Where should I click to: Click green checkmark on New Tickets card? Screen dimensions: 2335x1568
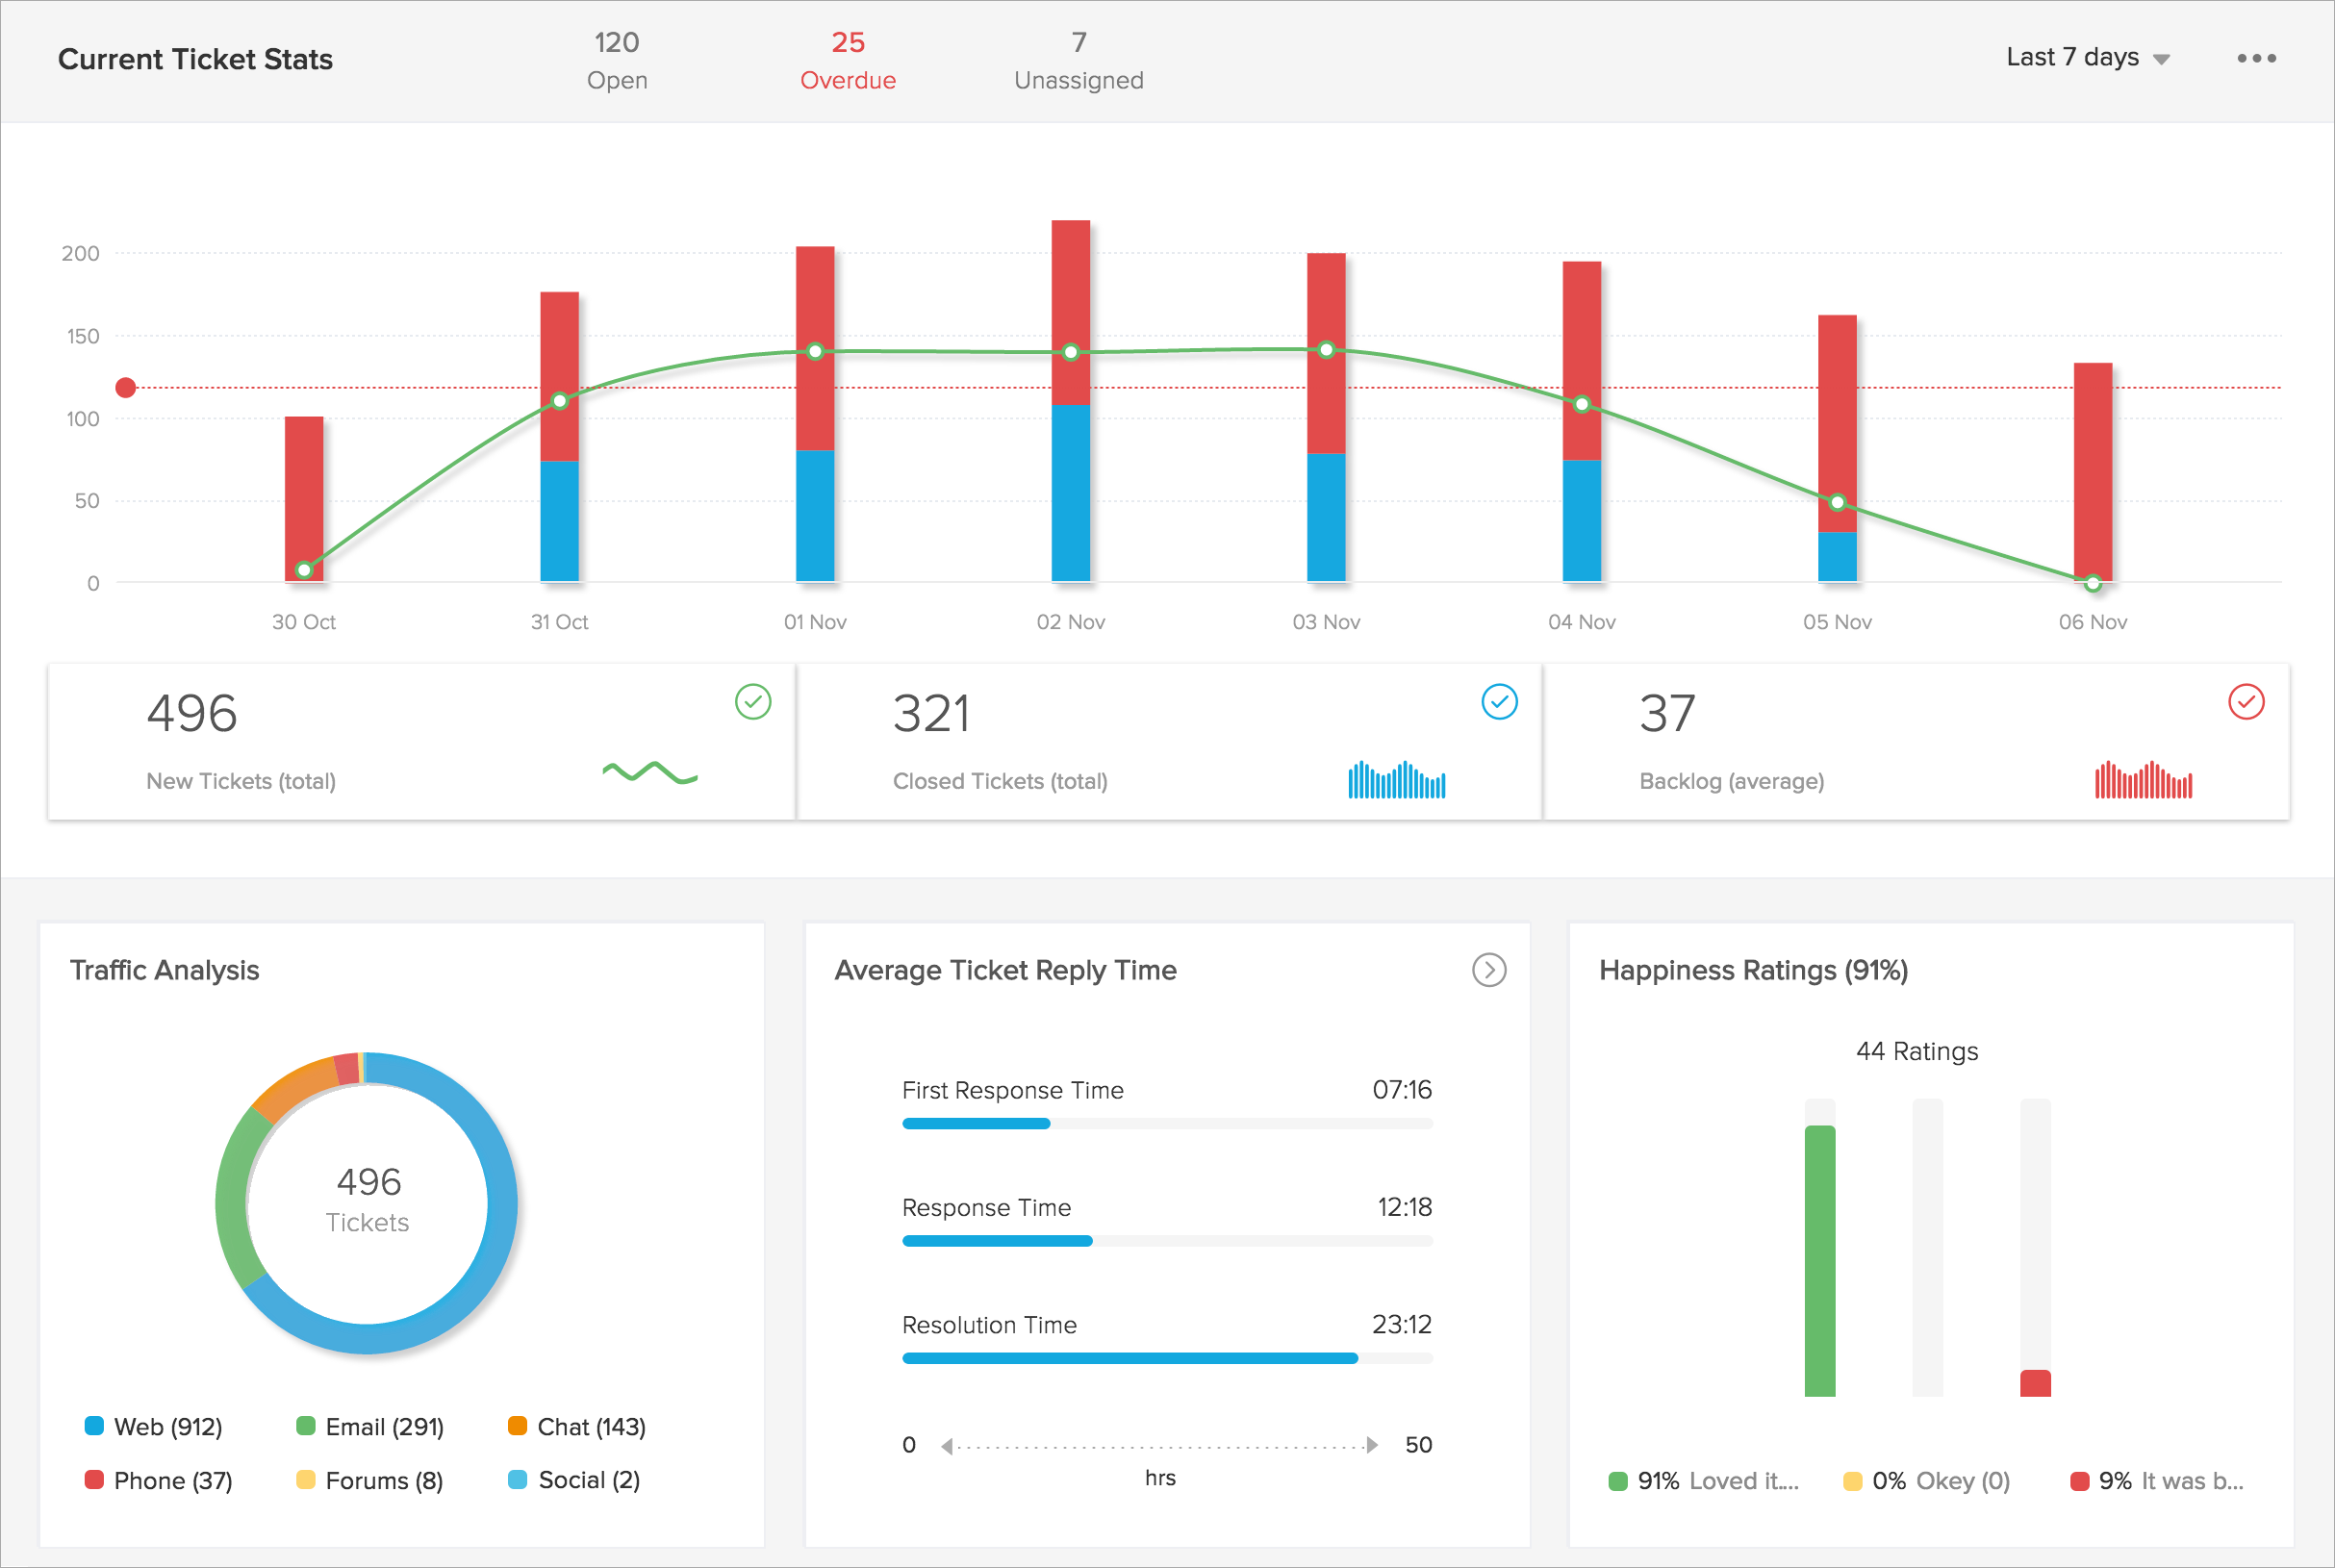753,702
